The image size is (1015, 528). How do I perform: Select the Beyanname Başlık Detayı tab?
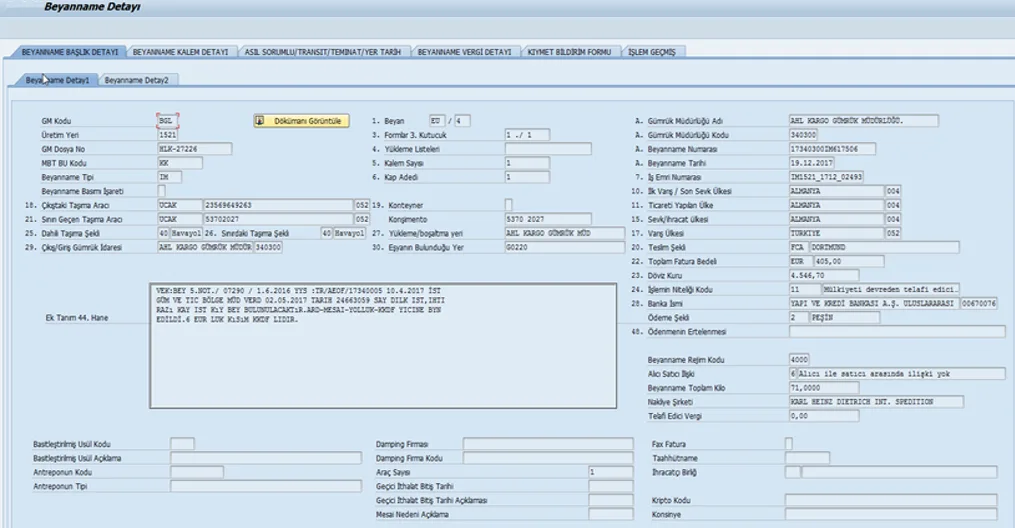70,52
